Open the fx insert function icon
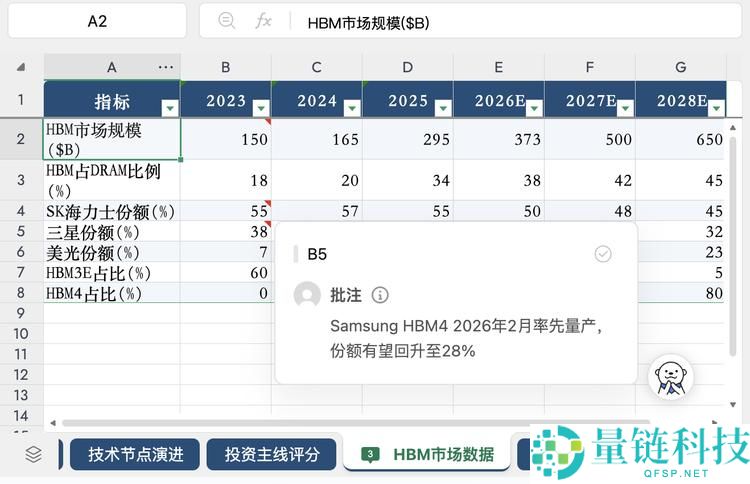Image resolution: width=750 pixels, height=484 pixels. 264,21
